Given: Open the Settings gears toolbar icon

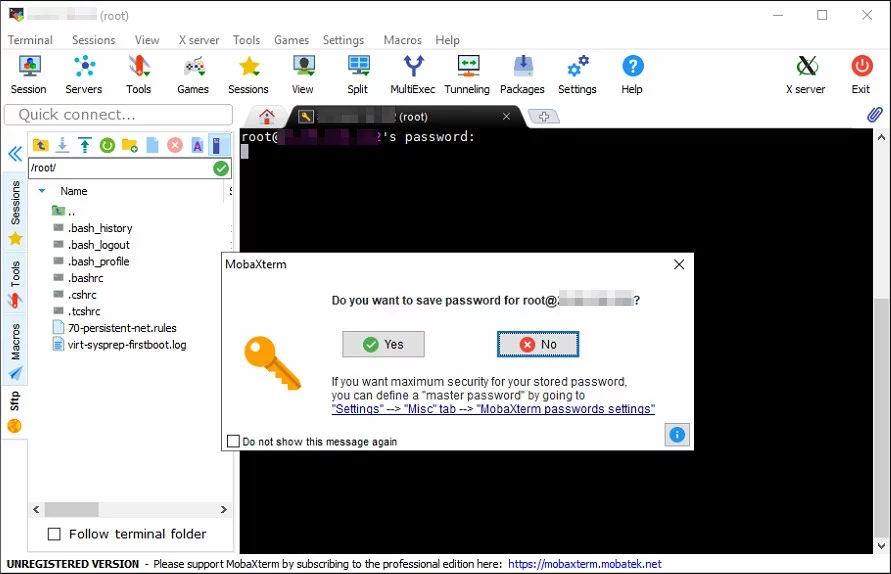Looking at the screenshot, I should [577, 74].
